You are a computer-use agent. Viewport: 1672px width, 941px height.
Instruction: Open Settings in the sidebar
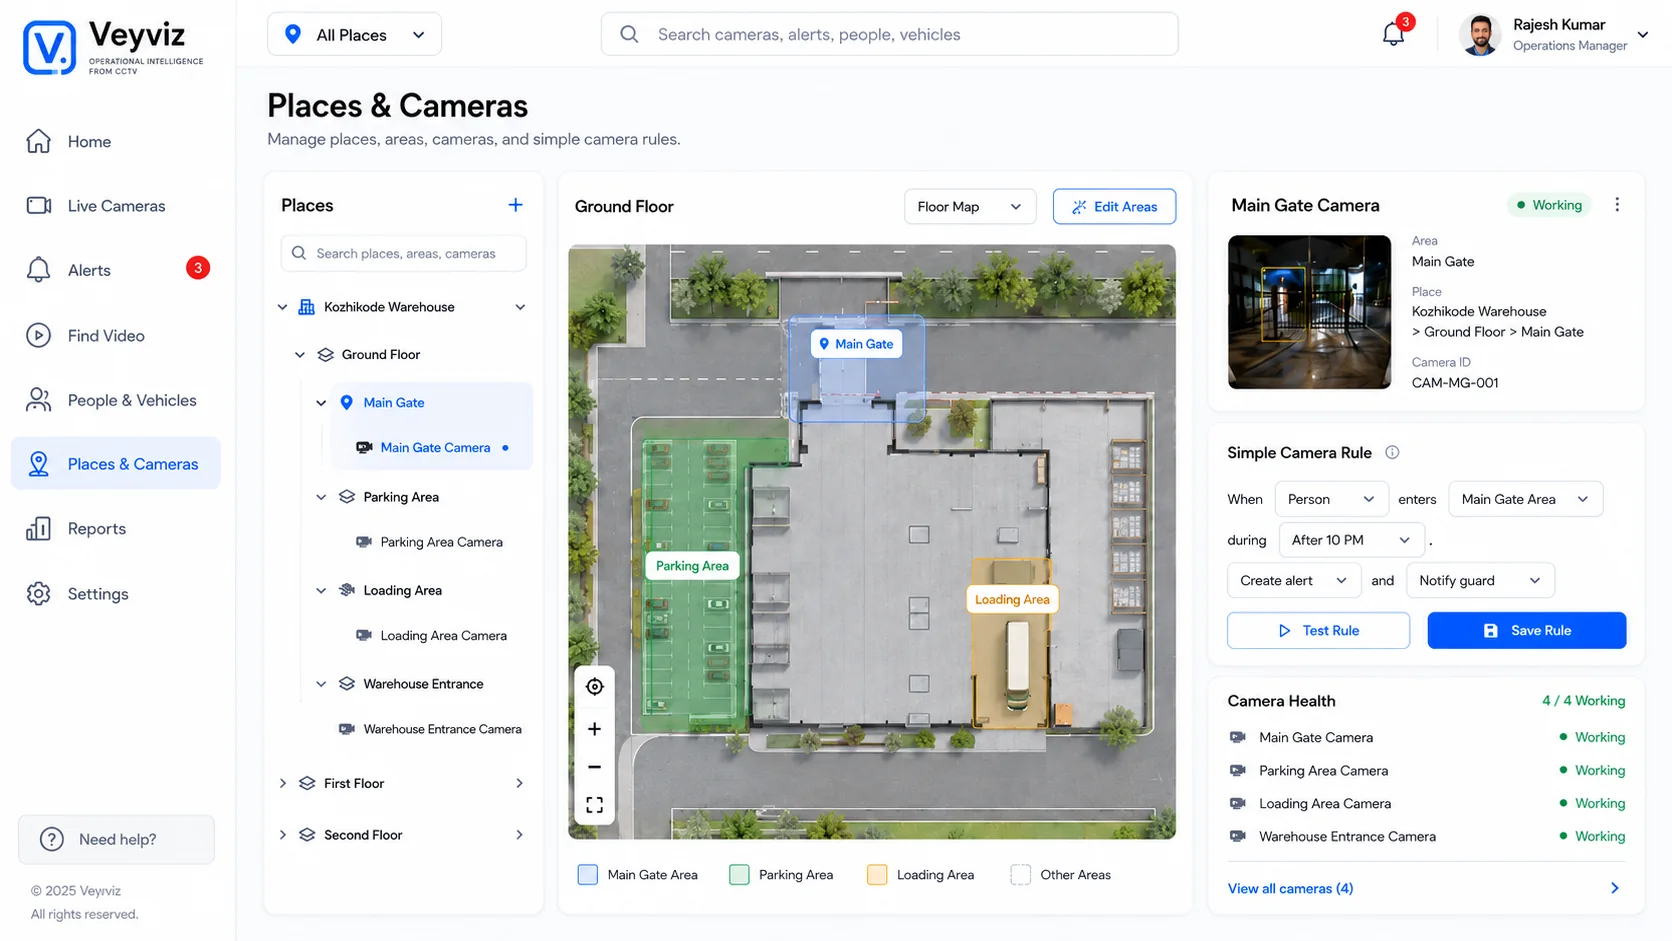click(116, 594)
